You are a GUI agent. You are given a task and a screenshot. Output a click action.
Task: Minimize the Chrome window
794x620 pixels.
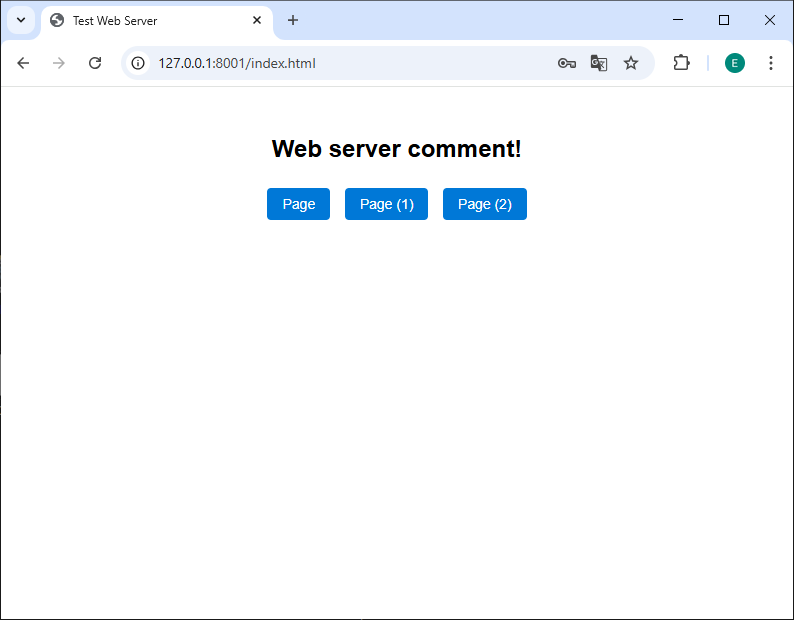[678, 20]
